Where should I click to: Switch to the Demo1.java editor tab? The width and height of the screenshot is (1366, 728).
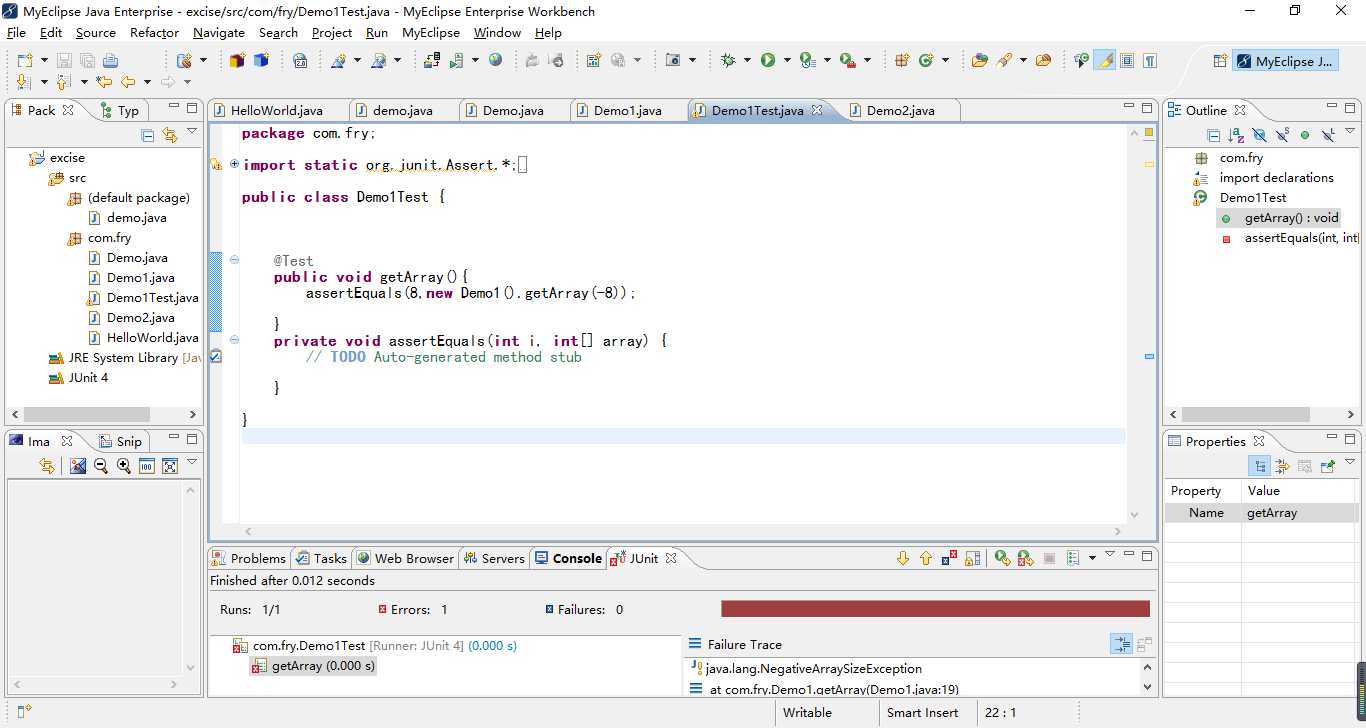pyautogui.click(x=627, y=110)
